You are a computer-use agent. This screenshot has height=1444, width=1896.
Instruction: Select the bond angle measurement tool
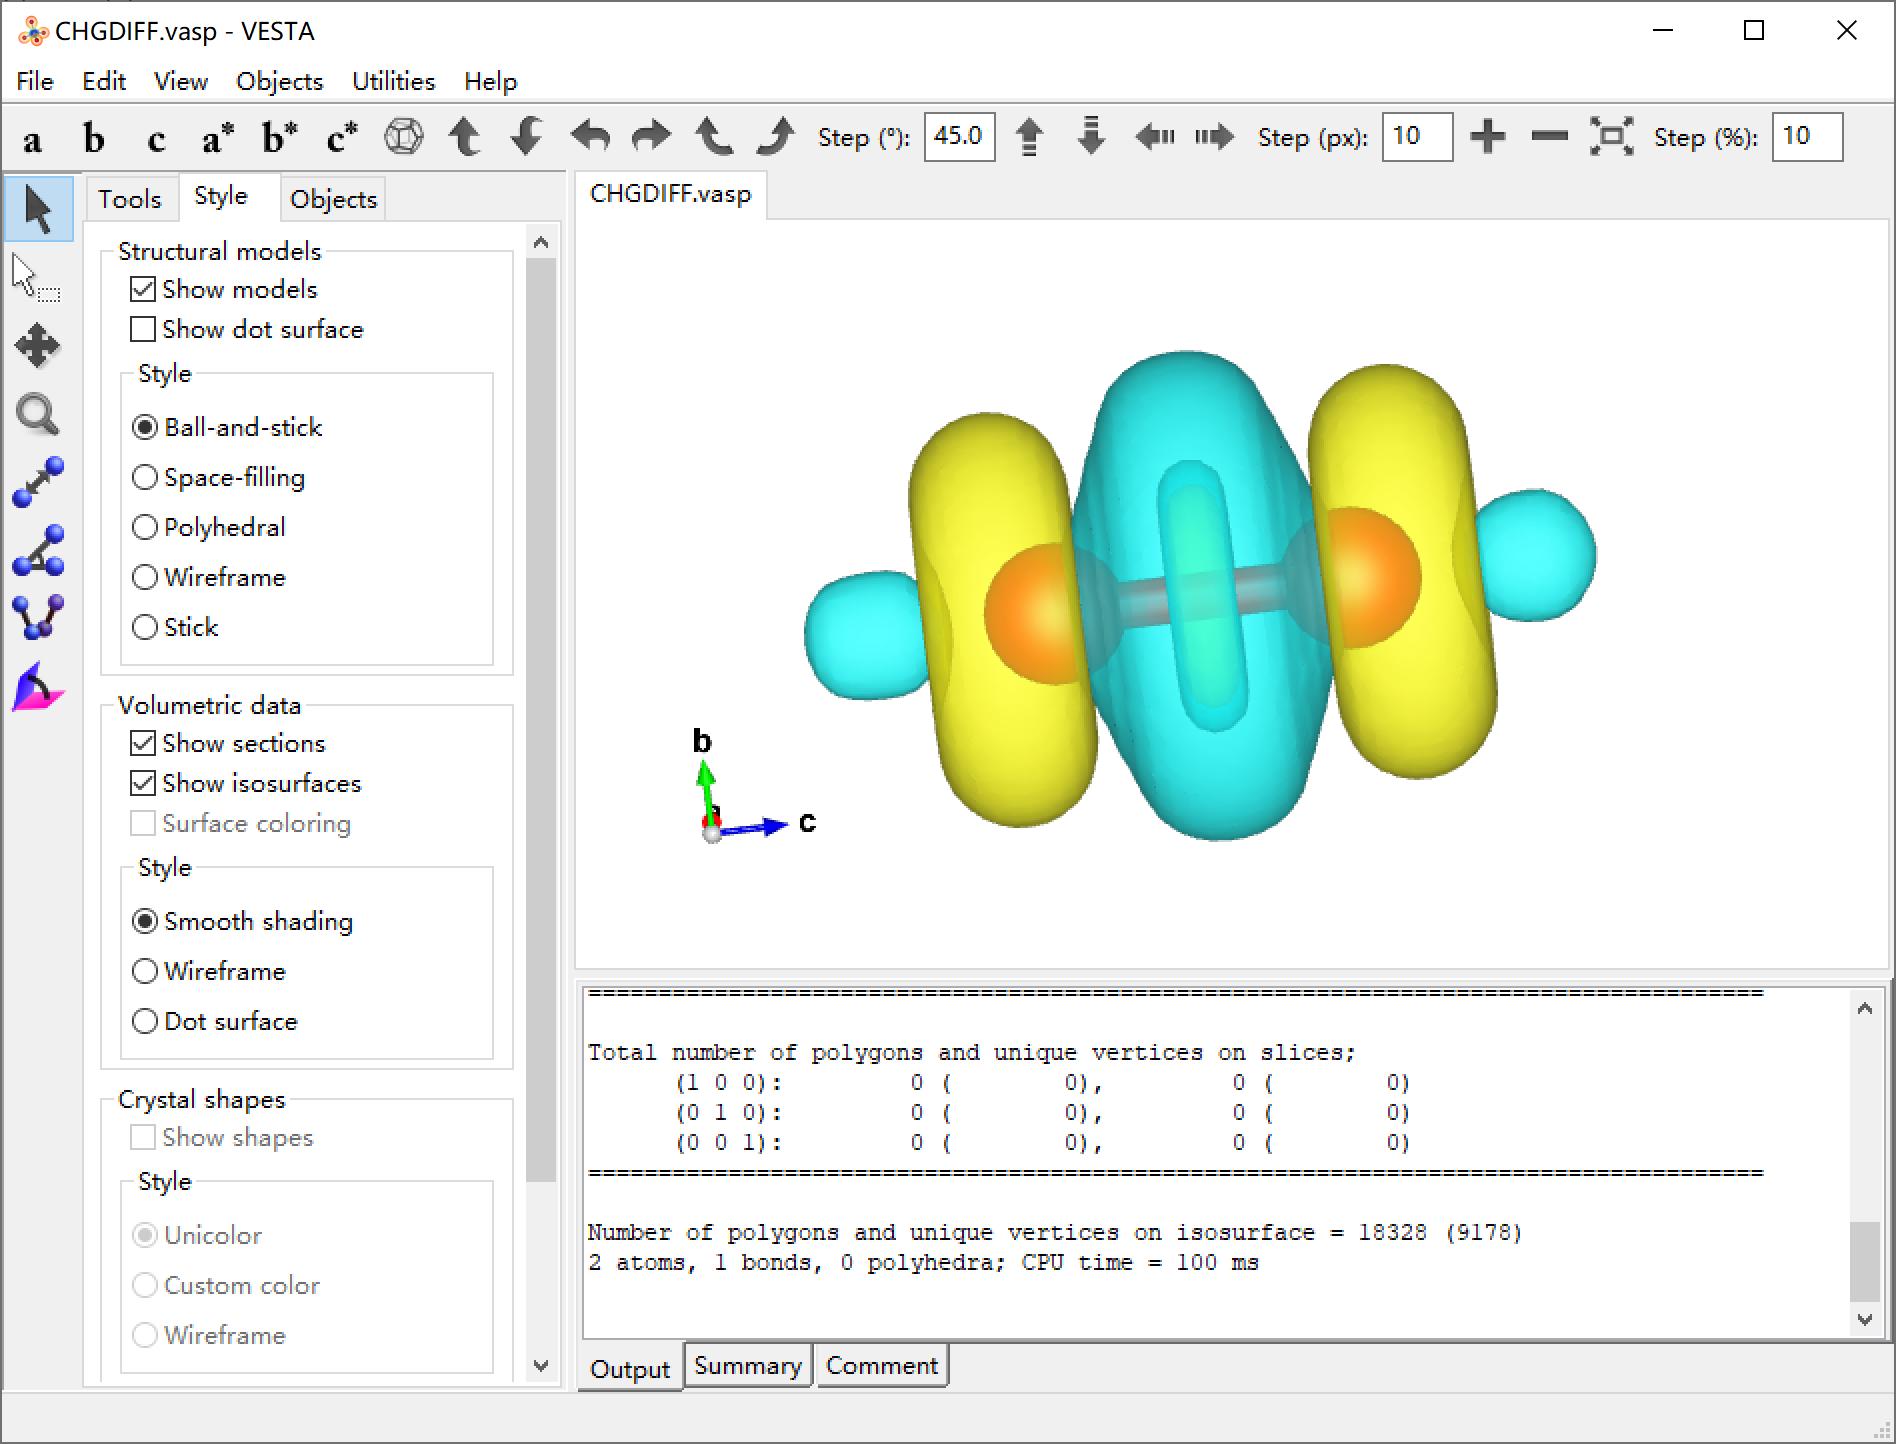point(38,550)
